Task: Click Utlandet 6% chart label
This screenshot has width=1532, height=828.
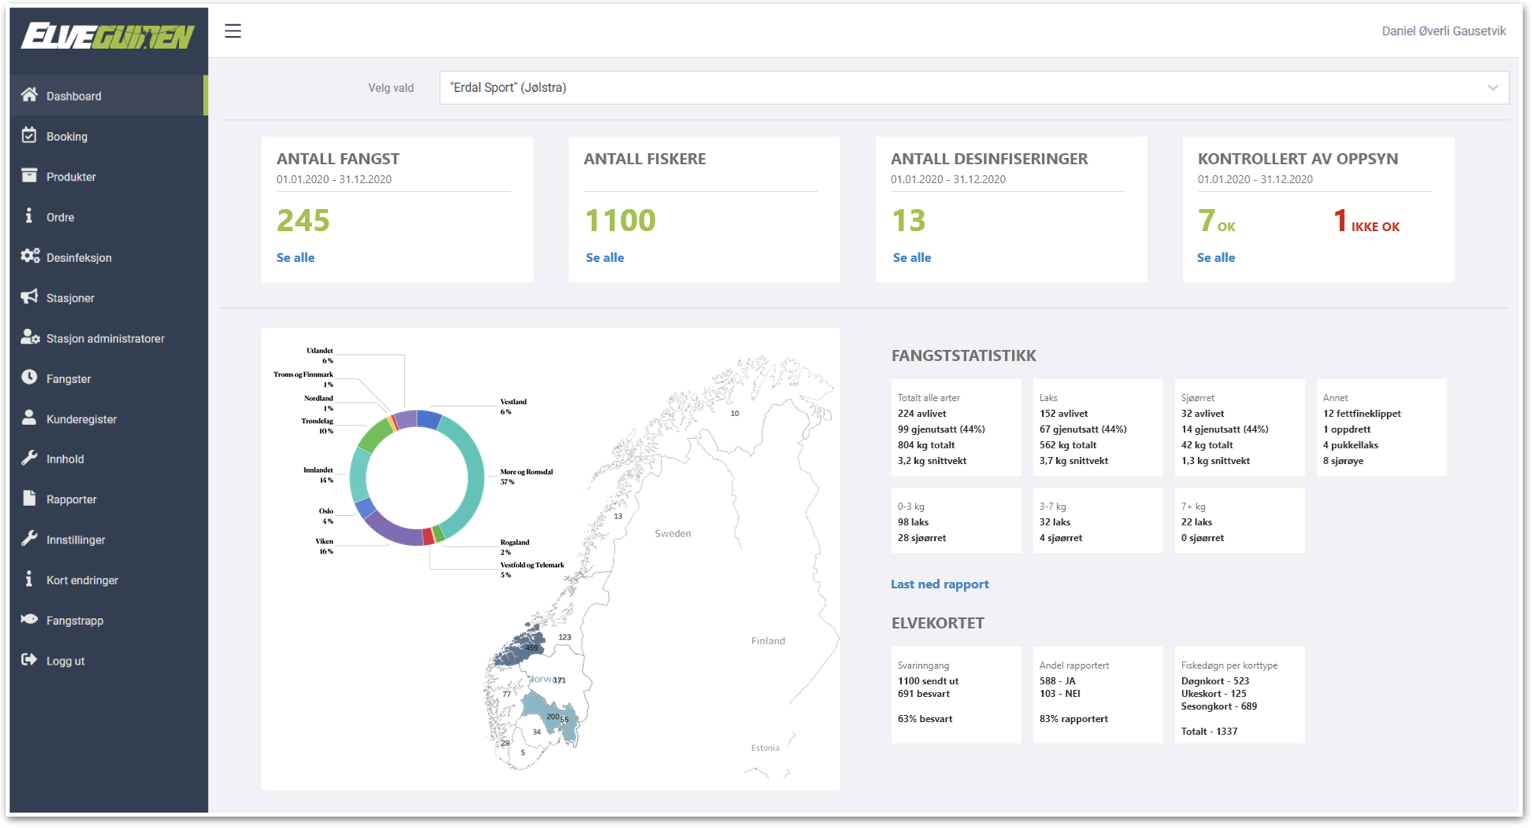Action: [320, 355]
